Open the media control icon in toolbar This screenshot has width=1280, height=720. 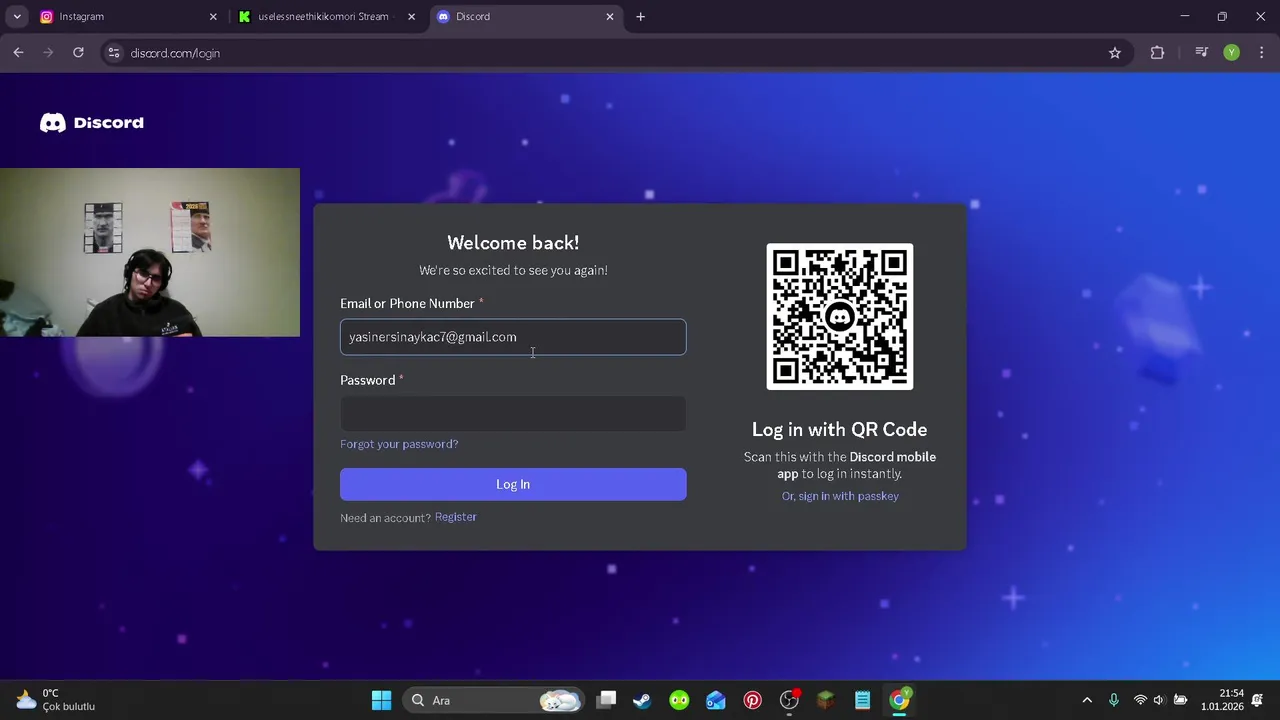pyautogui.click(x=1202, y=53)
